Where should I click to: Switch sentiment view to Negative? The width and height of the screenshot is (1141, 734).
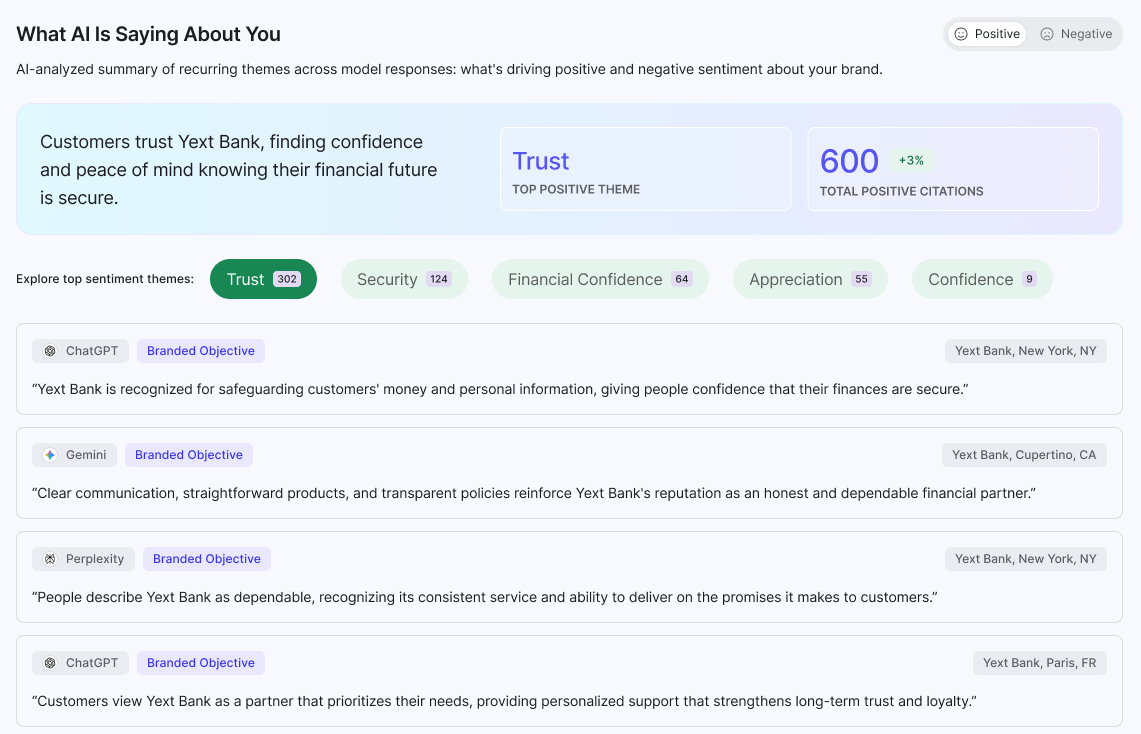tap(1076, 34)
